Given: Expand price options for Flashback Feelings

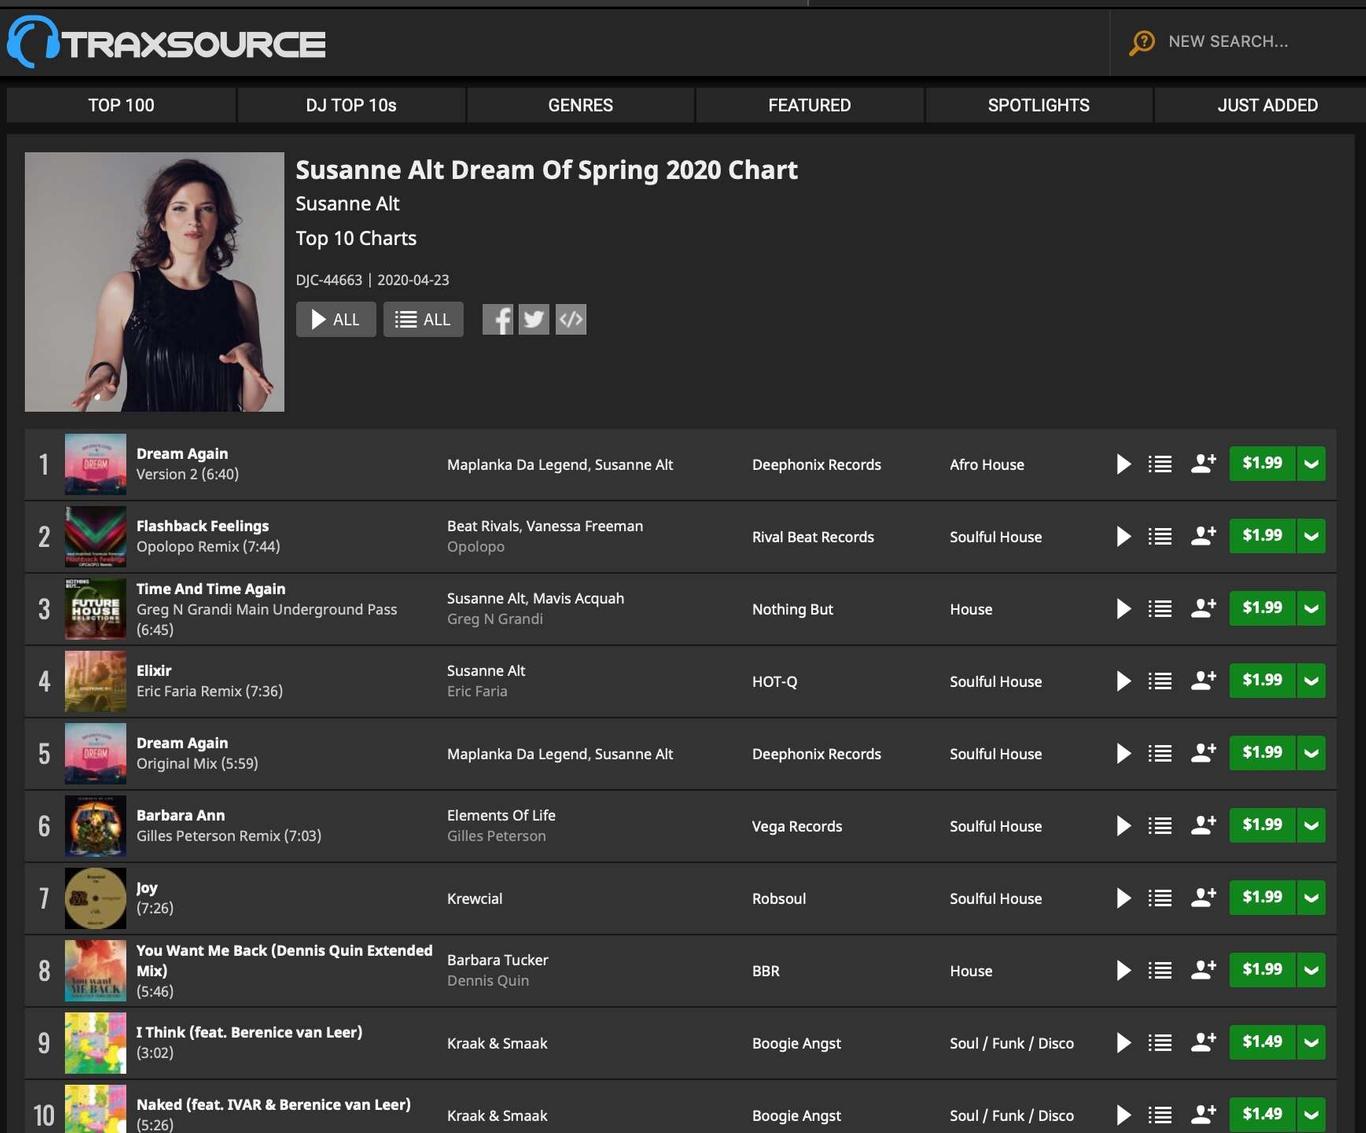Looking at the screenshot, I should [x=1311, y=537].
